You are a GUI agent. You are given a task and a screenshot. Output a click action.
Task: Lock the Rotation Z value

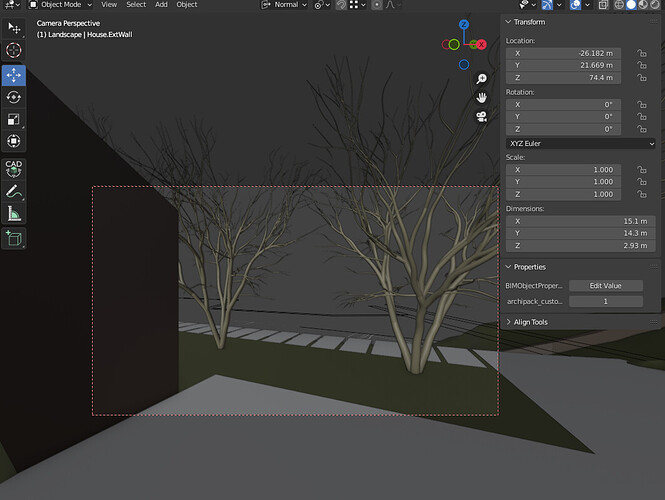pos(642,129)
